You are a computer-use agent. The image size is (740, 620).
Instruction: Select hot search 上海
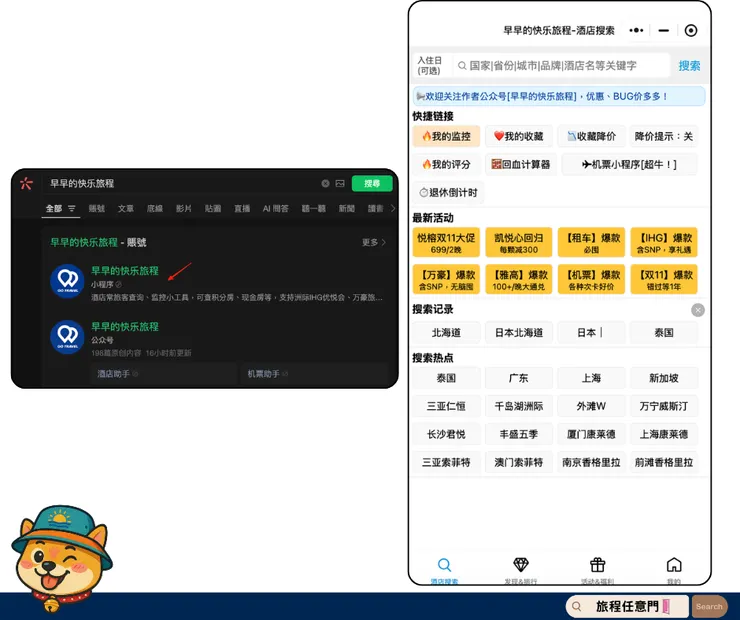pos(591,378)
